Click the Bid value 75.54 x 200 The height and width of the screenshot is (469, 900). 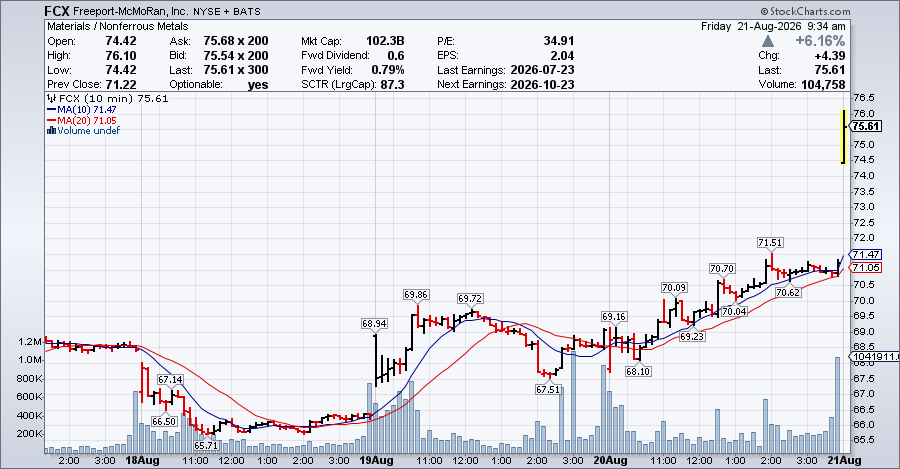[x=236, y=56]
